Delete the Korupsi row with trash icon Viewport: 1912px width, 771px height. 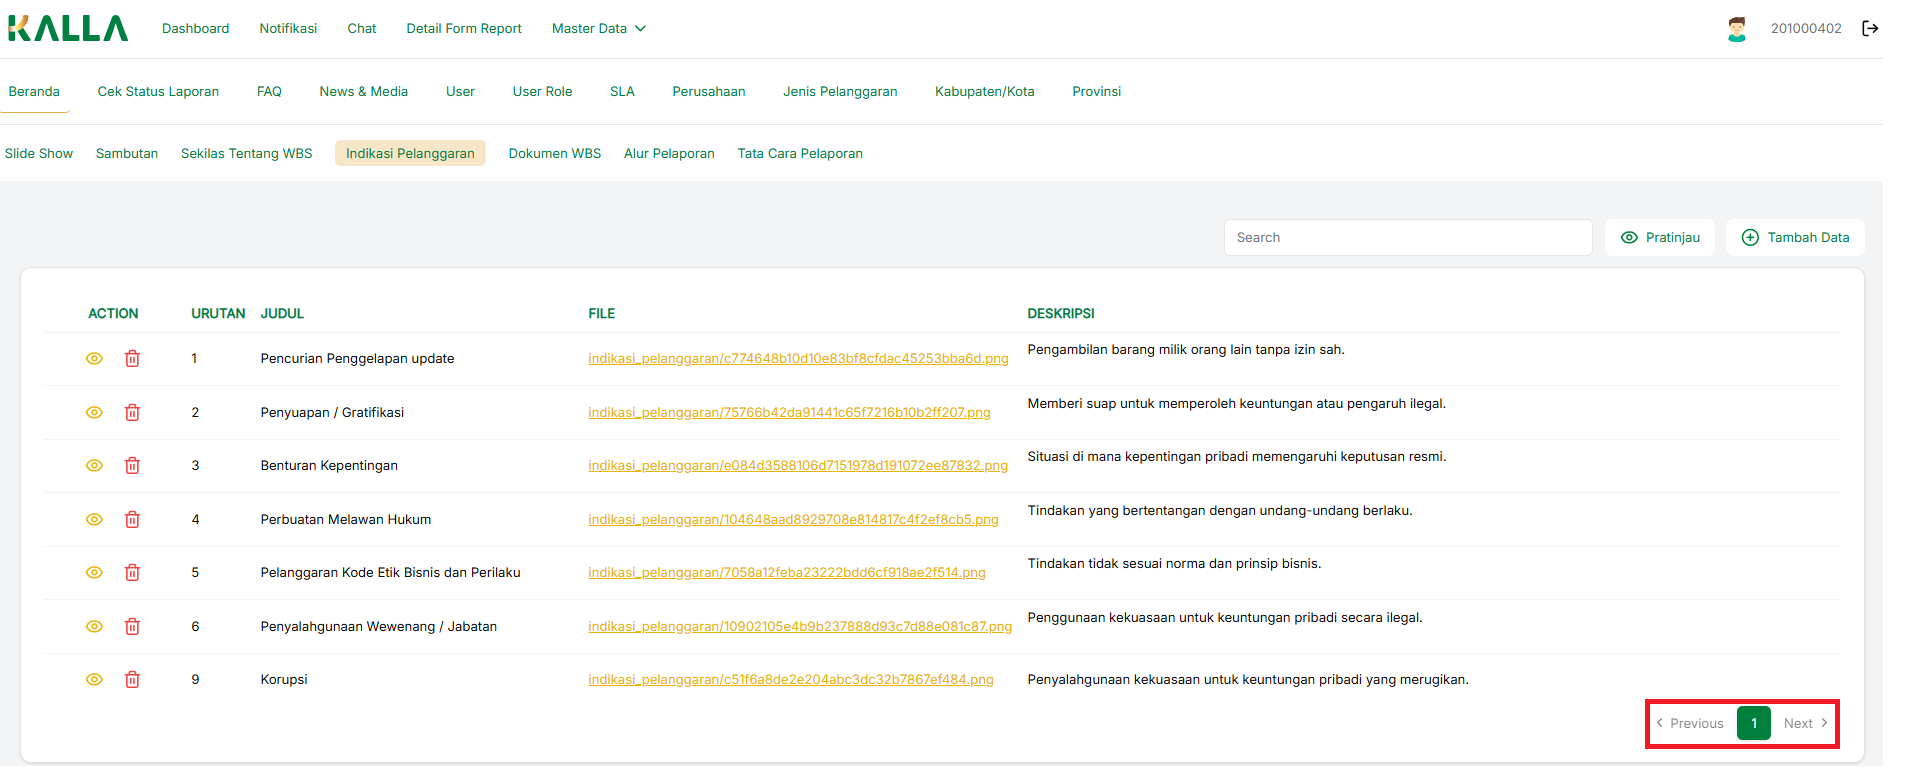(x=132, y=680)
